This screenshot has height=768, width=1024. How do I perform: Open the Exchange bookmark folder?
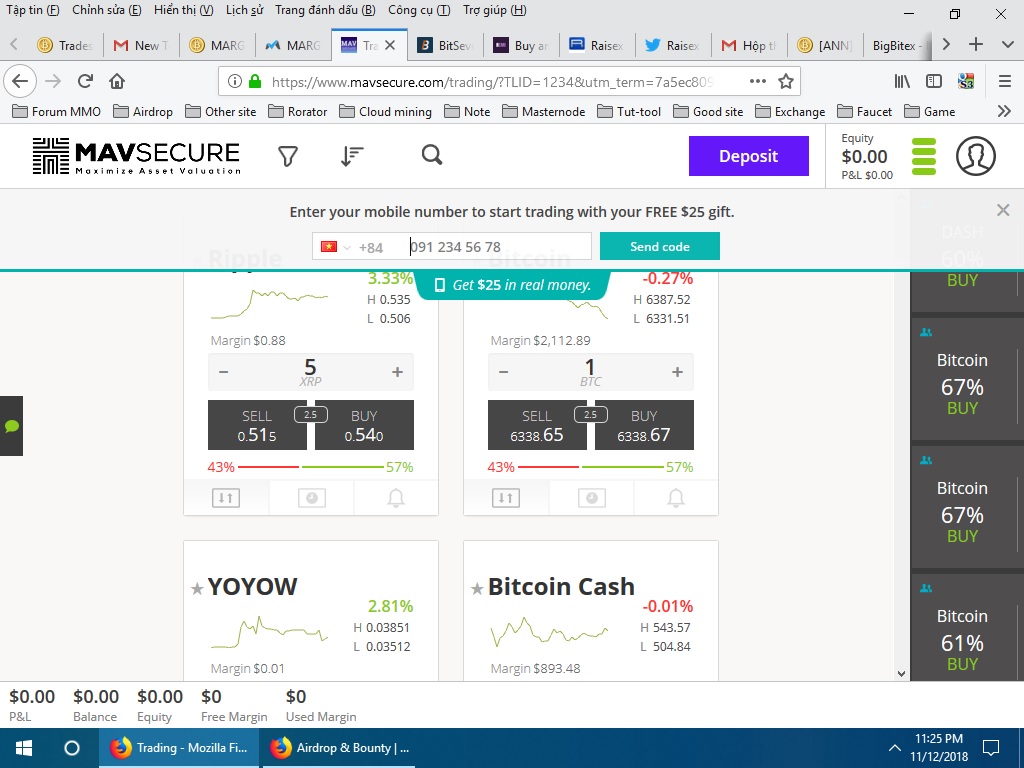pos(790,112)
